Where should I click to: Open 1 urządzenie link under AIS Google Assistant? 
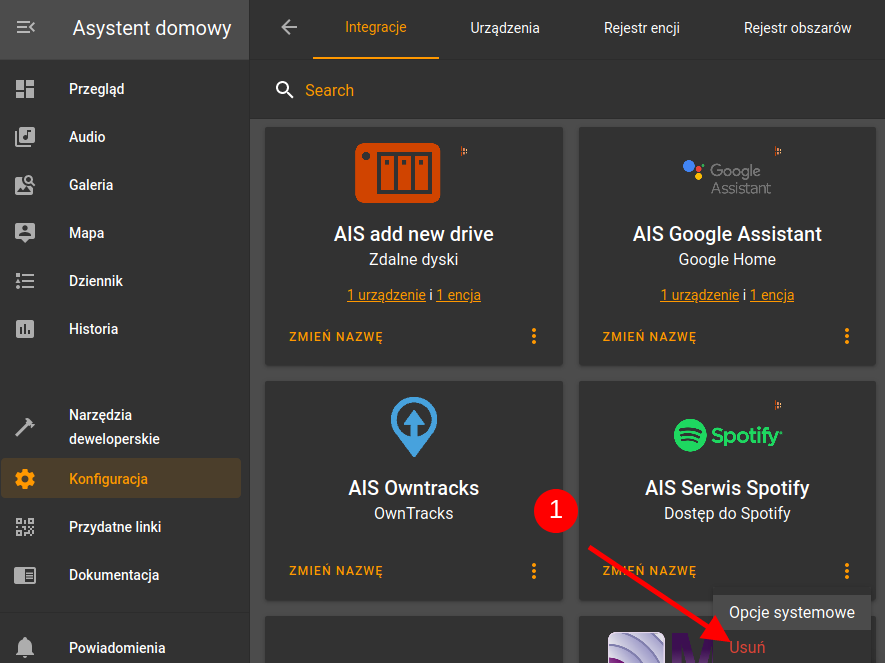tap(699, 295)
